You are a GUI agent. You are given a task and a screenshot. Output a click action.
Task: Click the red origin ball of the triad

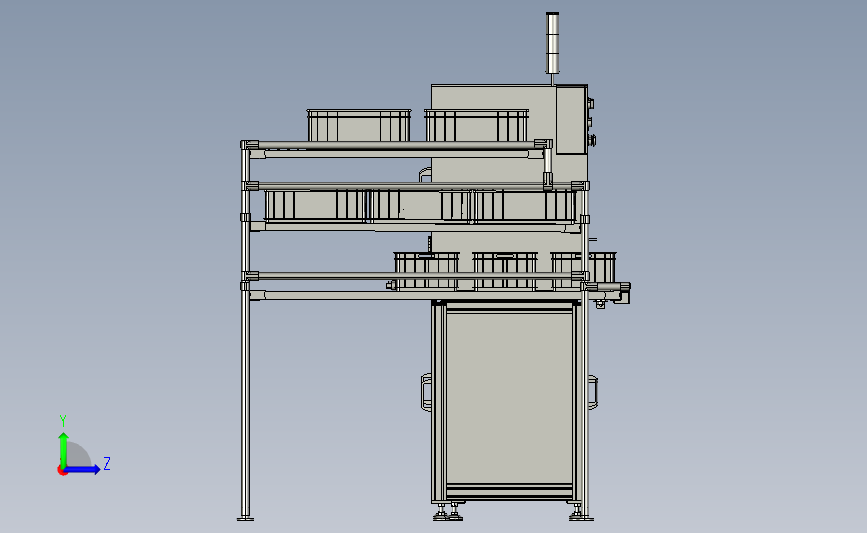(62, 471)
